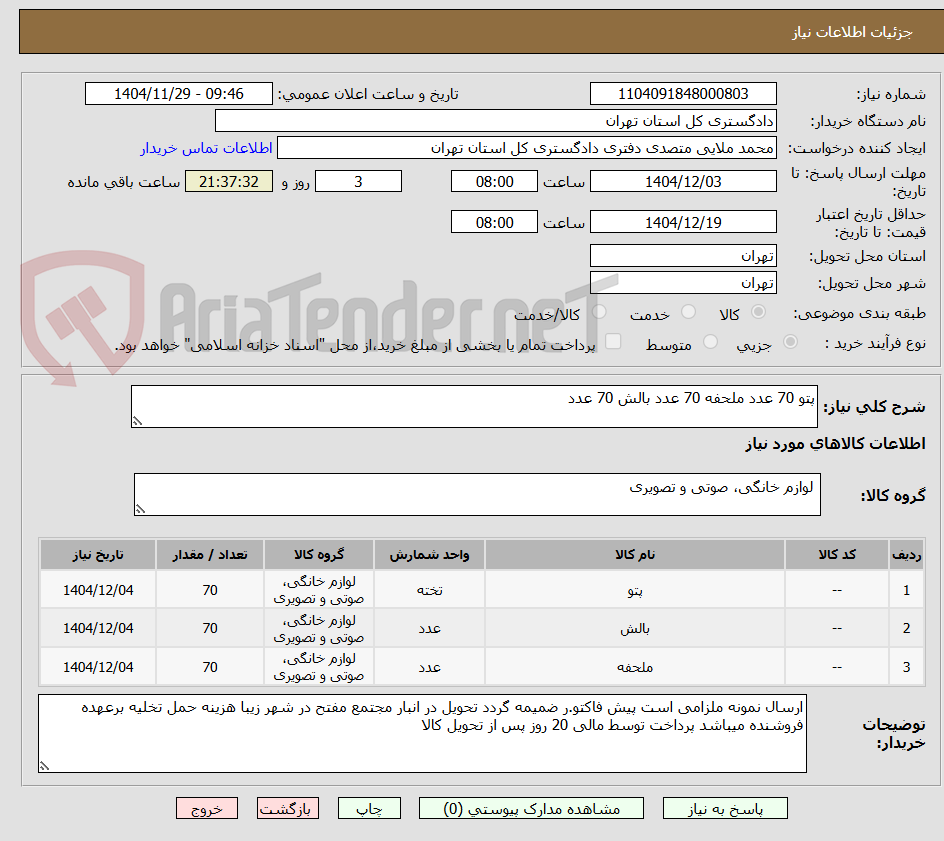Click the resize handle of شرح کلی نیاز box
The height and width of the screenshot is (841, 944).
[x=137, y=421]
